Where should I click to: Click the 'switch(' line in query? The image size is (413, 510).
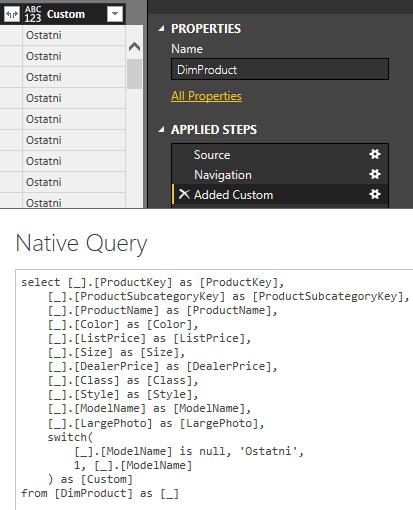(x=70, y=437)
